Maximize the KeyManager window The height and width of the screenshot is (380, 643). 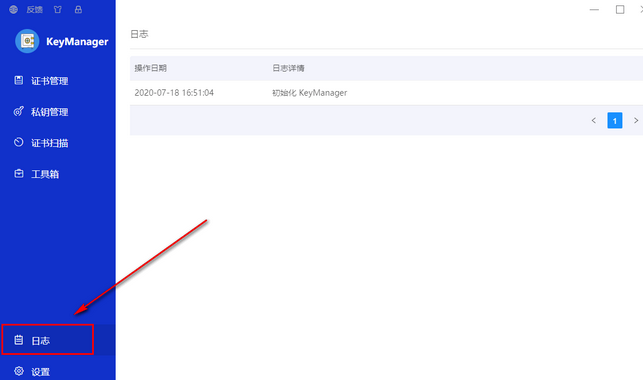(x=620, y=9)
